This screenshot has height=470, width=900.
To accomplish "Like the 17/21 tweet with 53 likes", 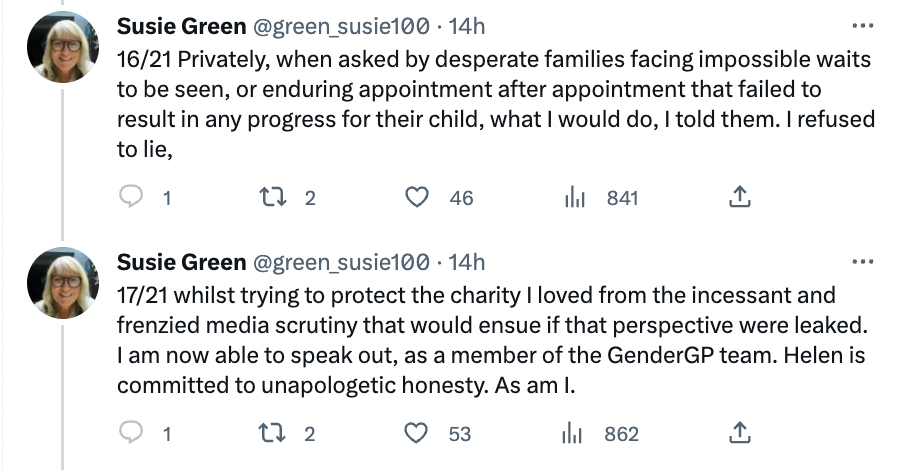I will click(x=416, y=433).
